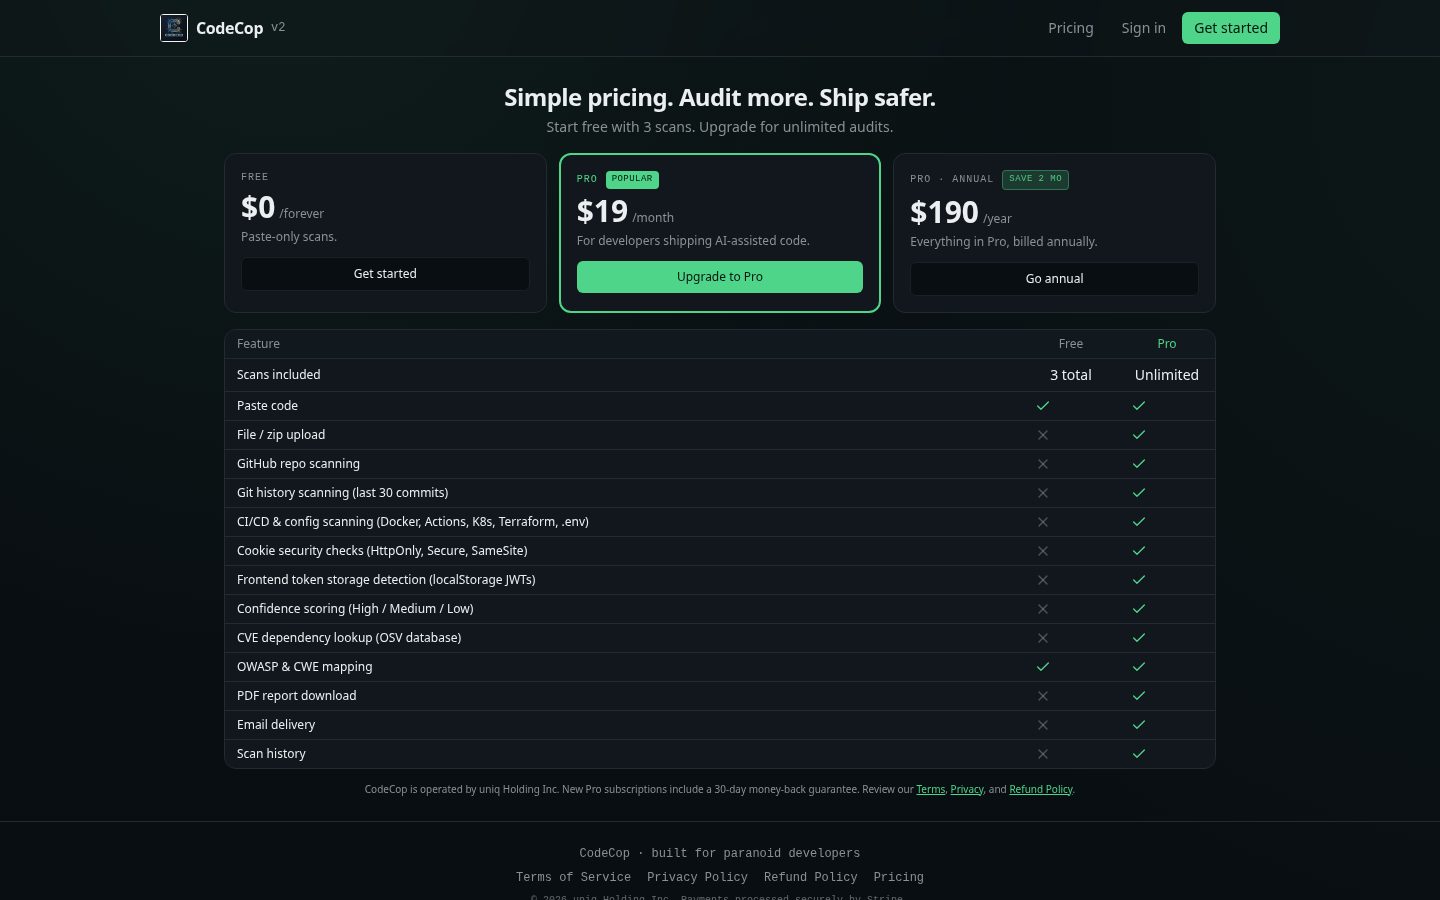Viewport: 1440px width, 900px height.
Task: Click the Pro column header in table
Action: point(1167,344)
